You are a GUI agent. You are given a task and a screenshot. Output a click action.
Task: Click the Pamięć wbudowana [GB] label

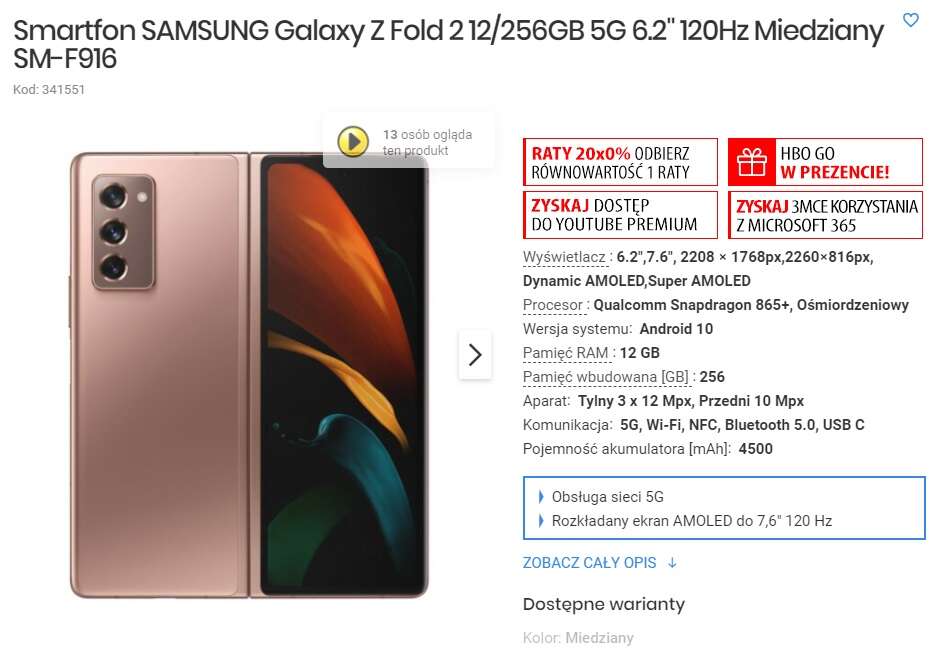coord(605,377)
